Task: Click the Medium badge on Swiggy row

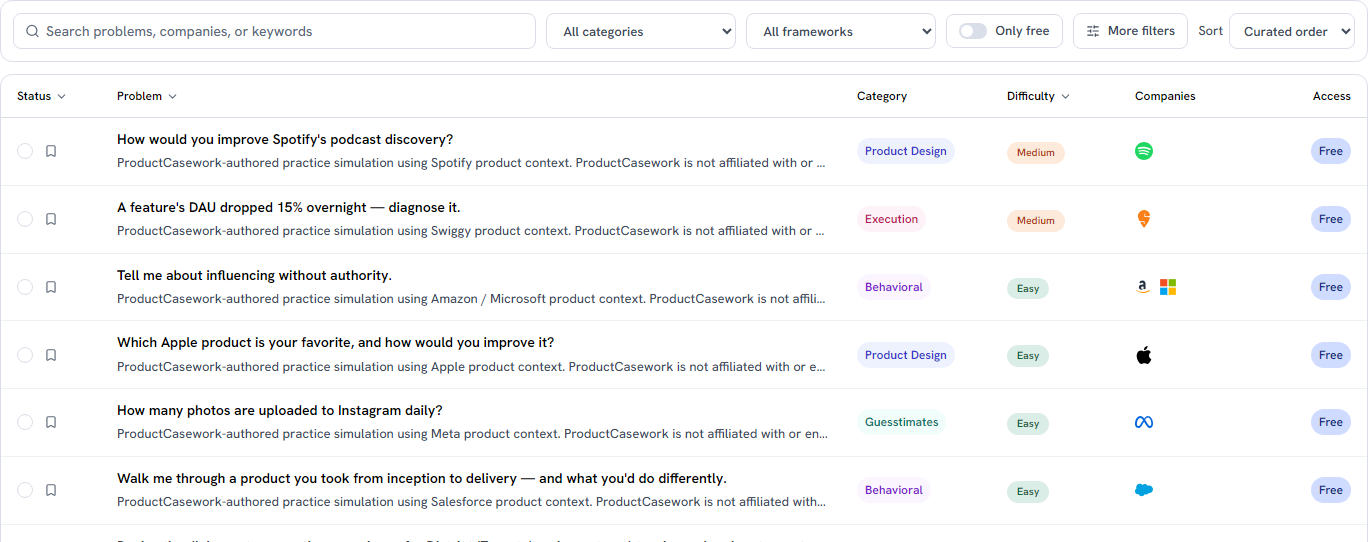Action: pos(1036,221)
